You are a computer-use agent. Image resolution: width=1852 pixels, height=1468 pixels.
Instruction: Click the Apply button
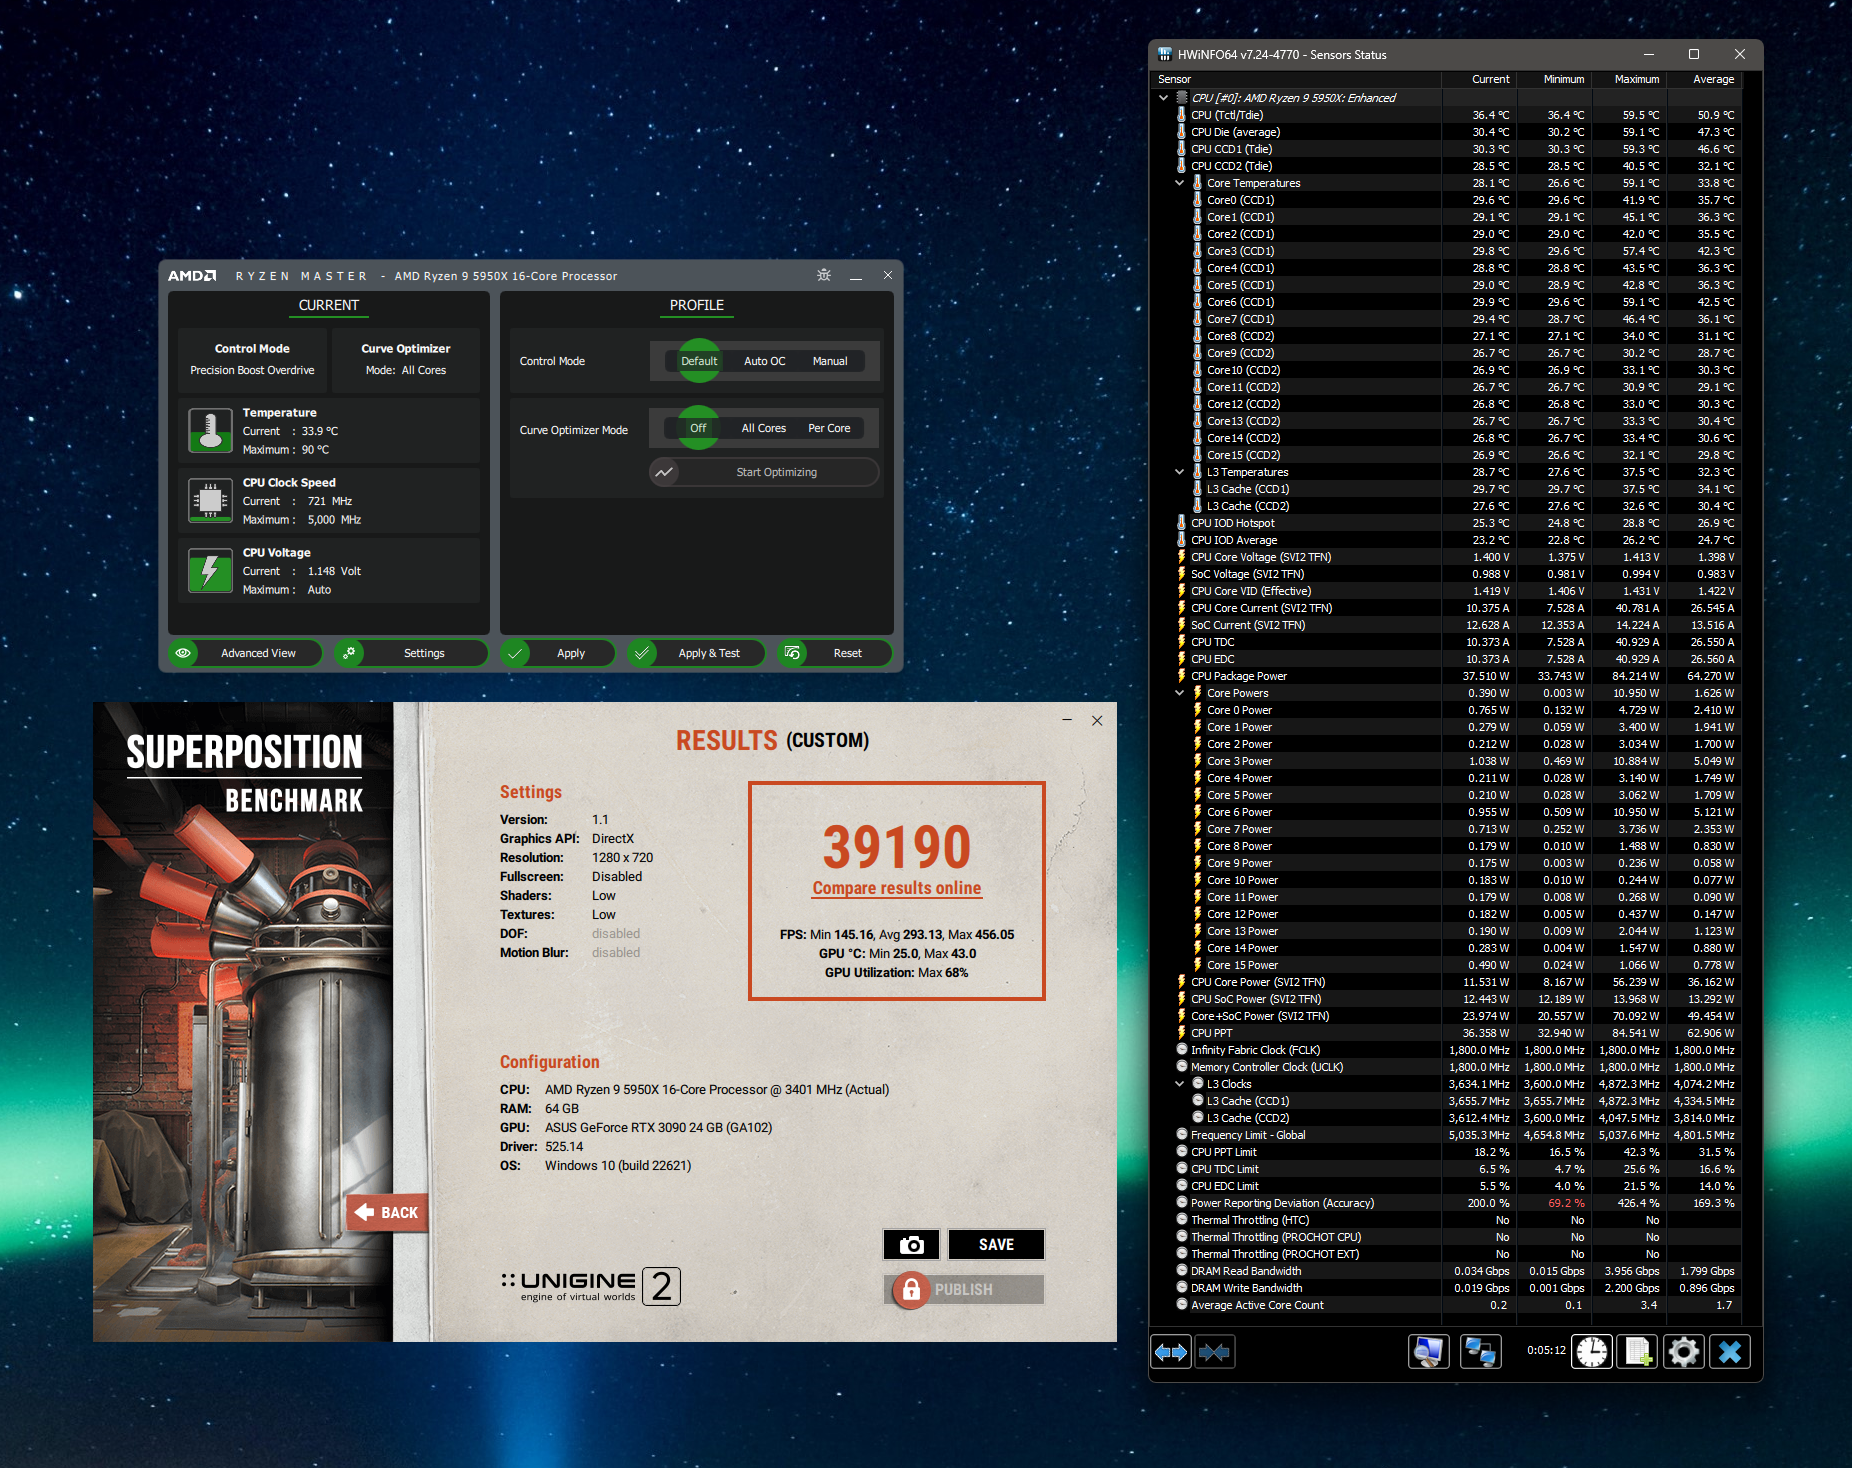[558, 653]
